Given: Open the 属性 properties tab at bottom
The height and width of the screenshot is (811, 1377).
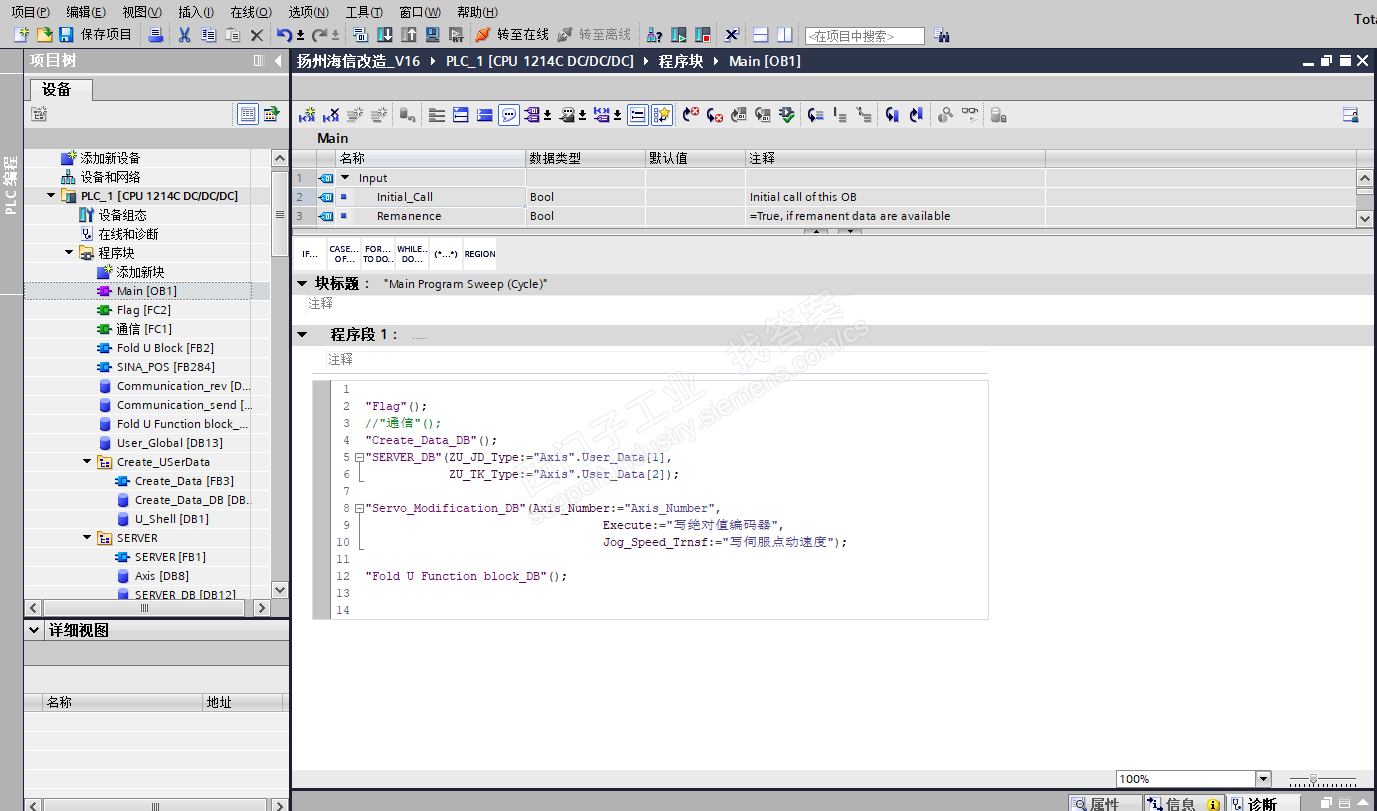Looking at the screenshot, I should tap(1105, 804).
